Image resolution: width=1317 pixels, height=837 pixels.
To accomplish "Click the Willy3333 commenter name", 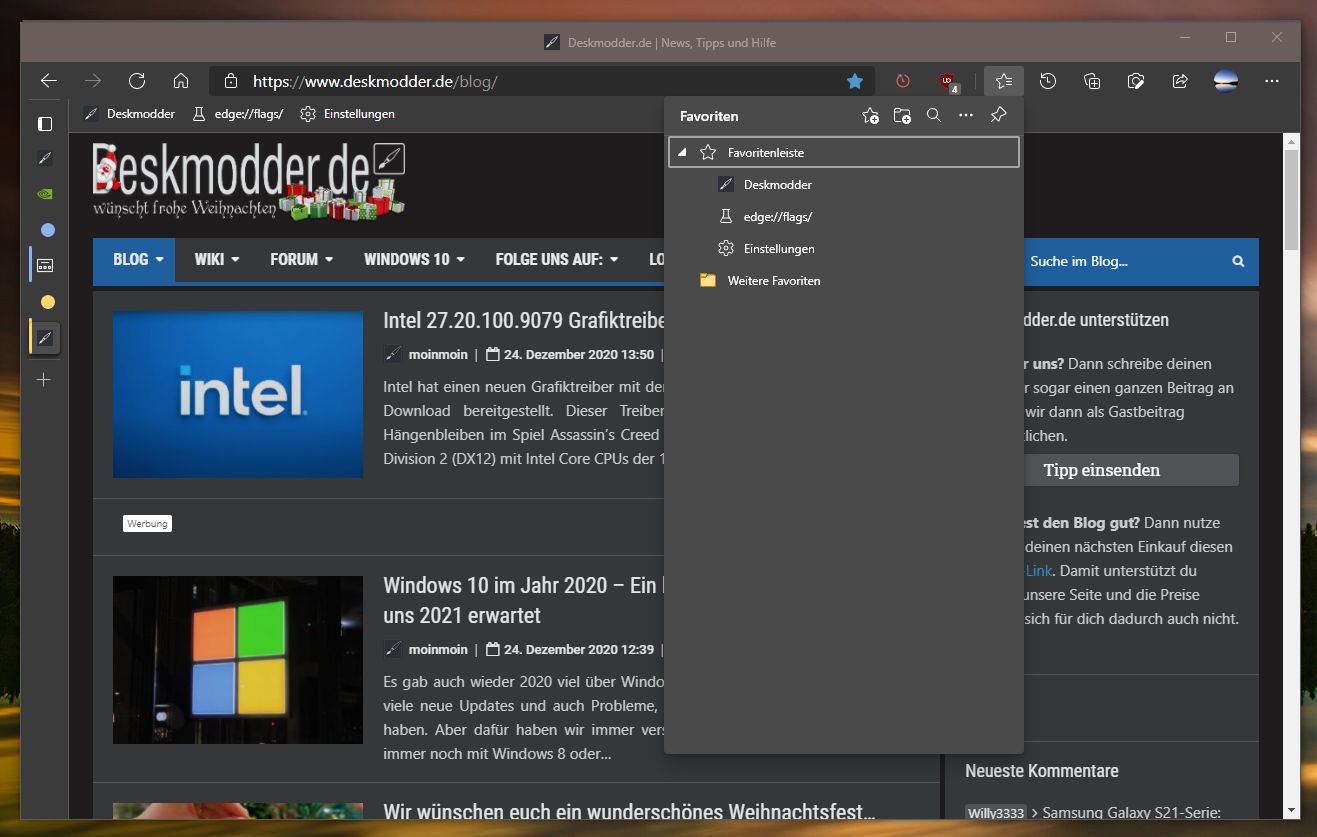I will pyautogui.click(x=996, y=813).
